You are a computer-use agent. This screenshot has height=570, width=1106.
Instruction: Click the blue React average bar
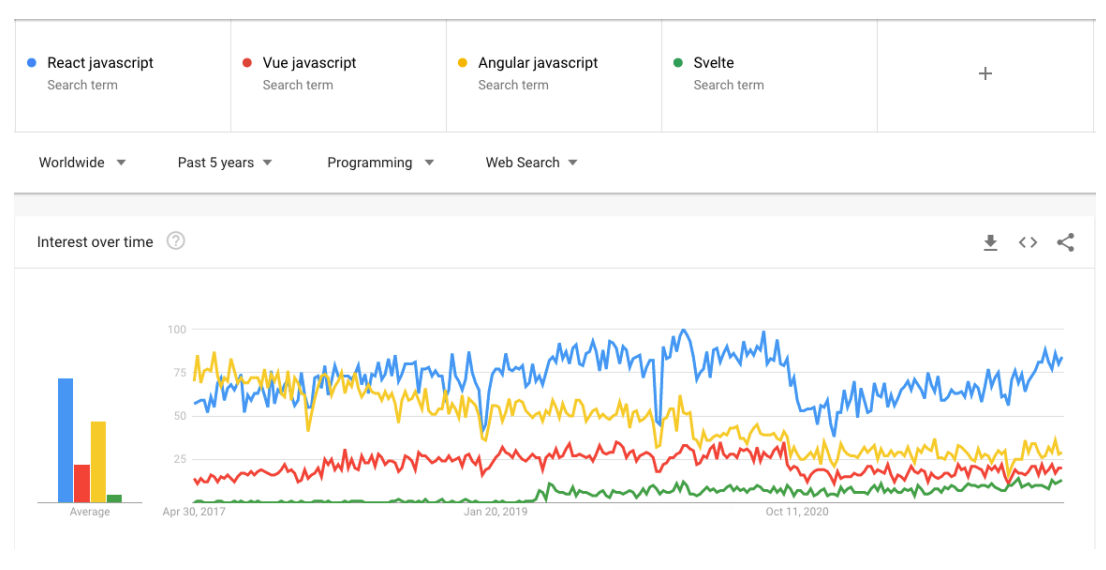pos(65,440)
